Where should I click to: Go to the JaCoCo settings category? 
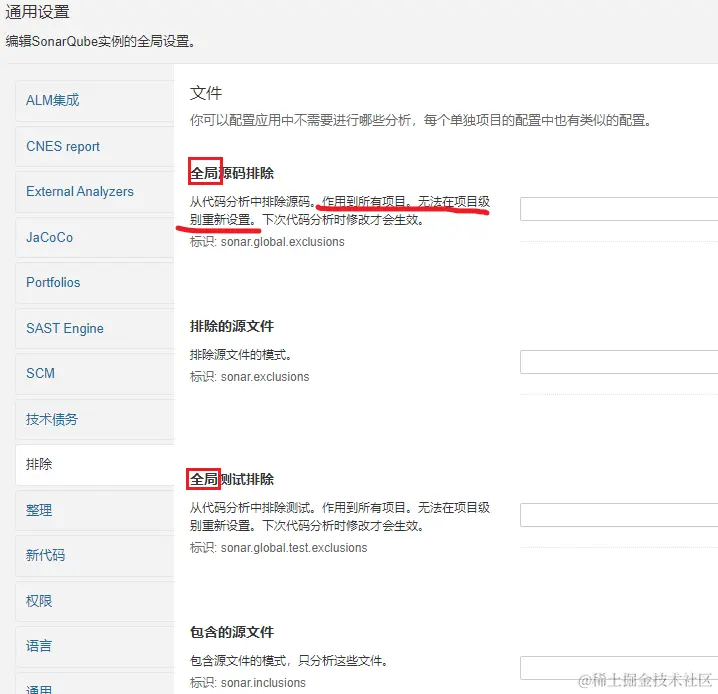(95, 237)
